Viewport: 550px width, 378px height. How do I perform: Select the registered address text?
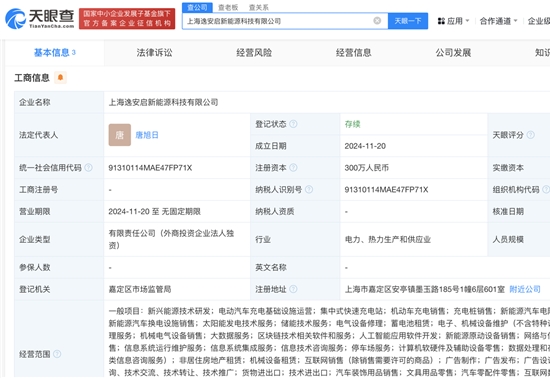click(x=425, y=289)
